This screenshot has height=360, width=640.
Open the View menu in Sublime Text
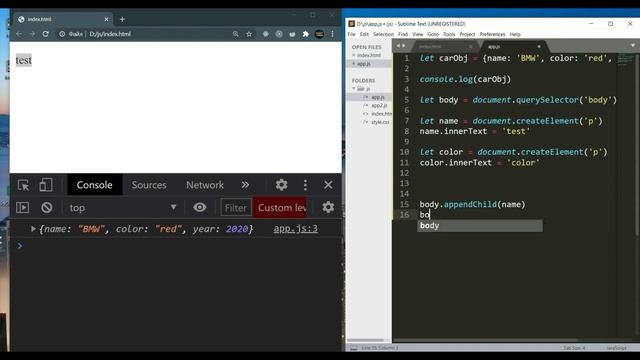coord(418,34)
